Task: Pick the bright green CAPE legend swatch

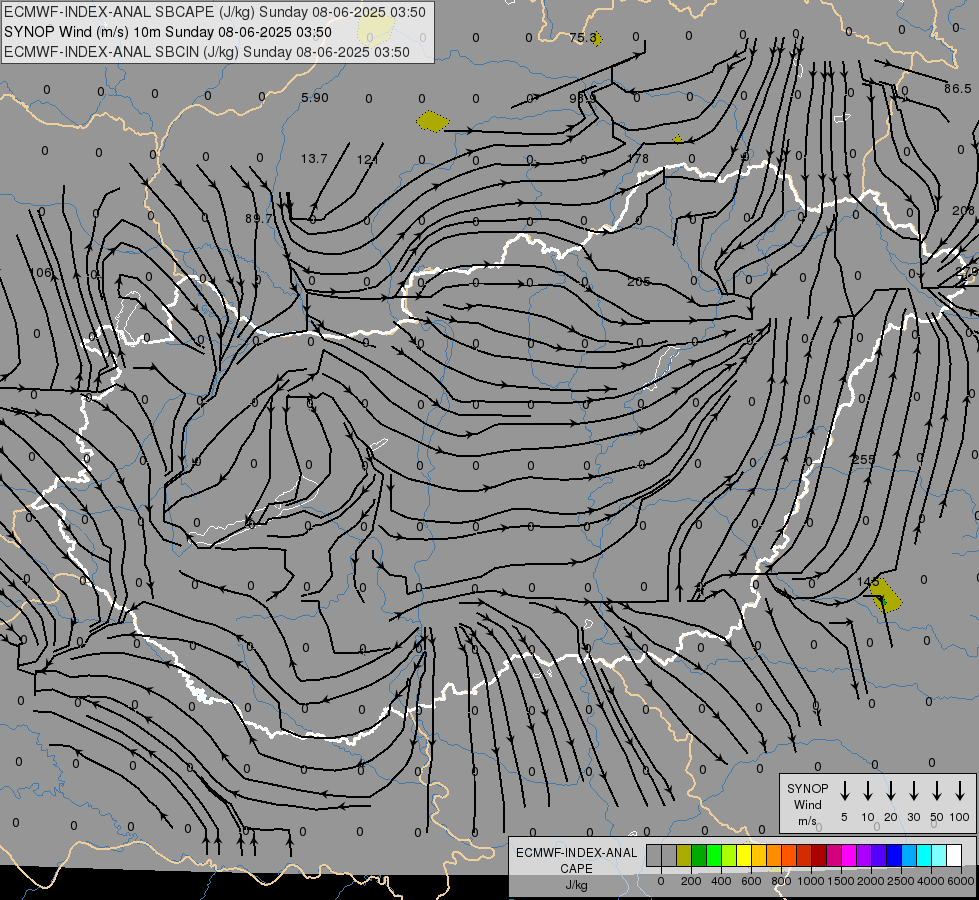Action: point(714,855)
